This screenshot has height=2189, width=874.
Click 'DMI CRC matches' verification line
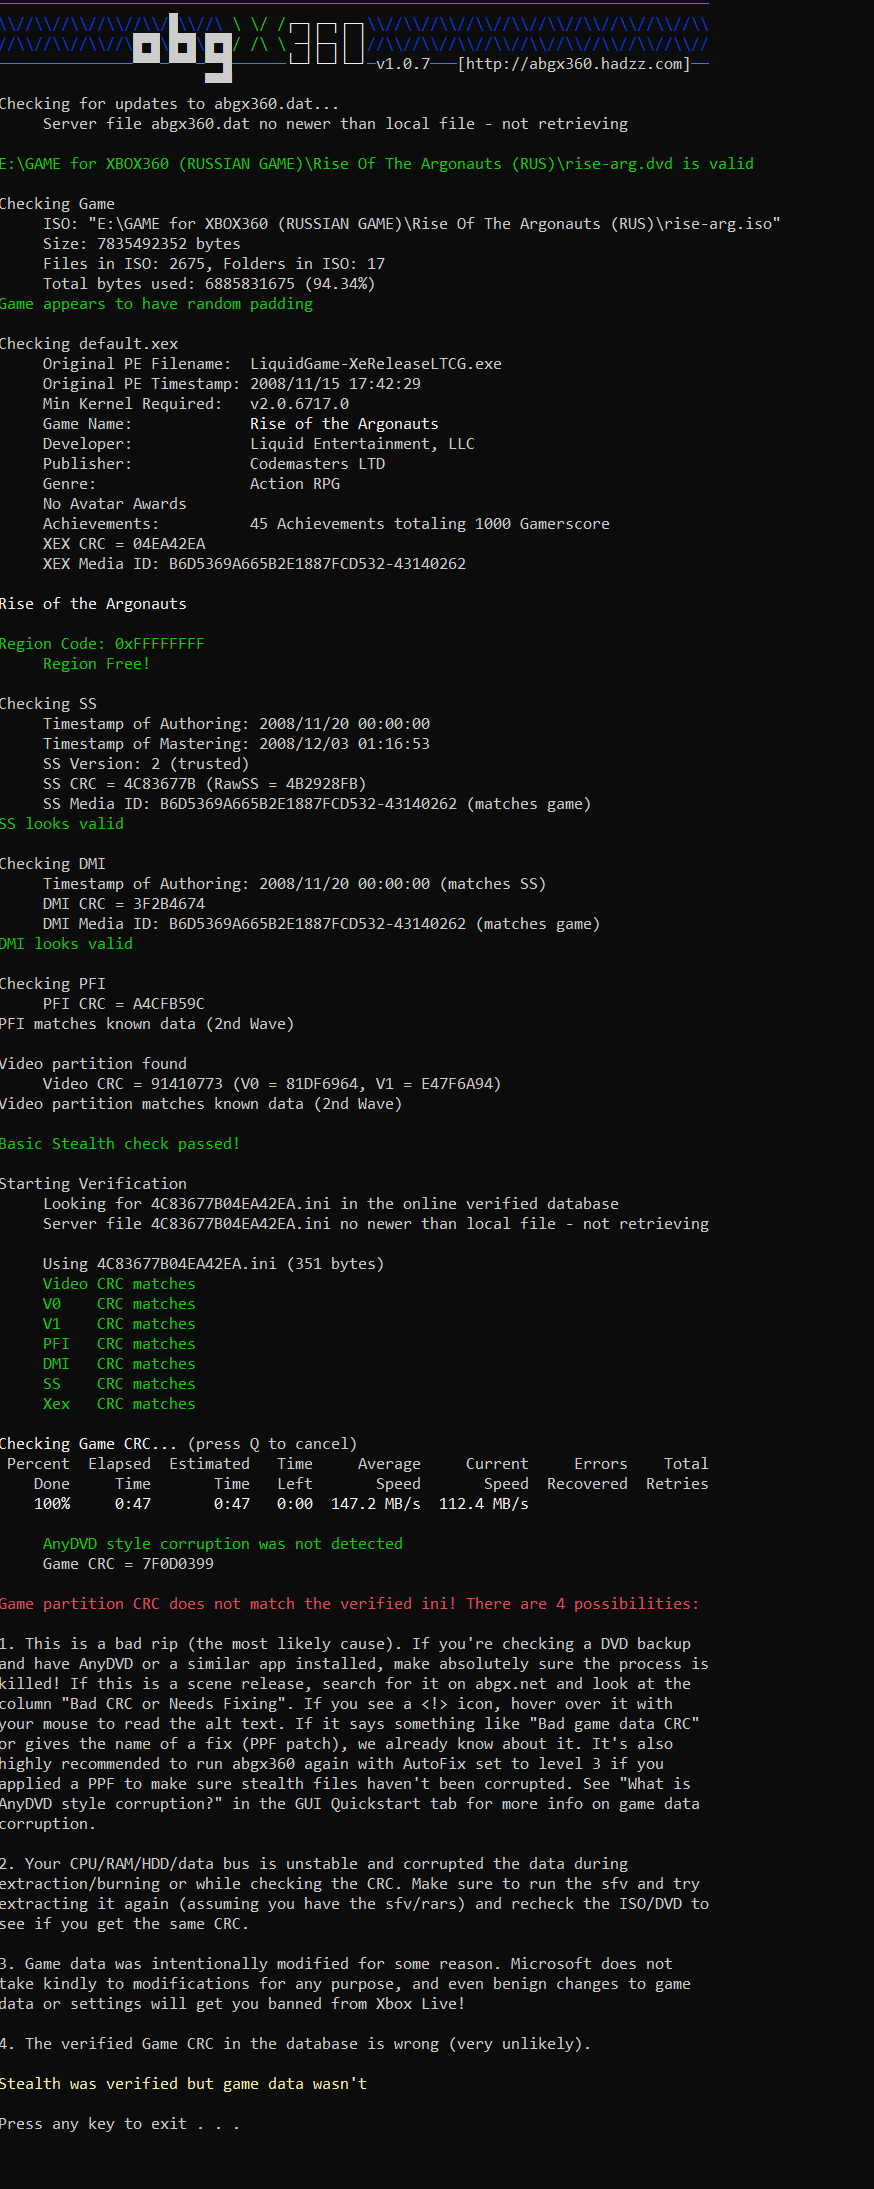(x=119, y=1364)
